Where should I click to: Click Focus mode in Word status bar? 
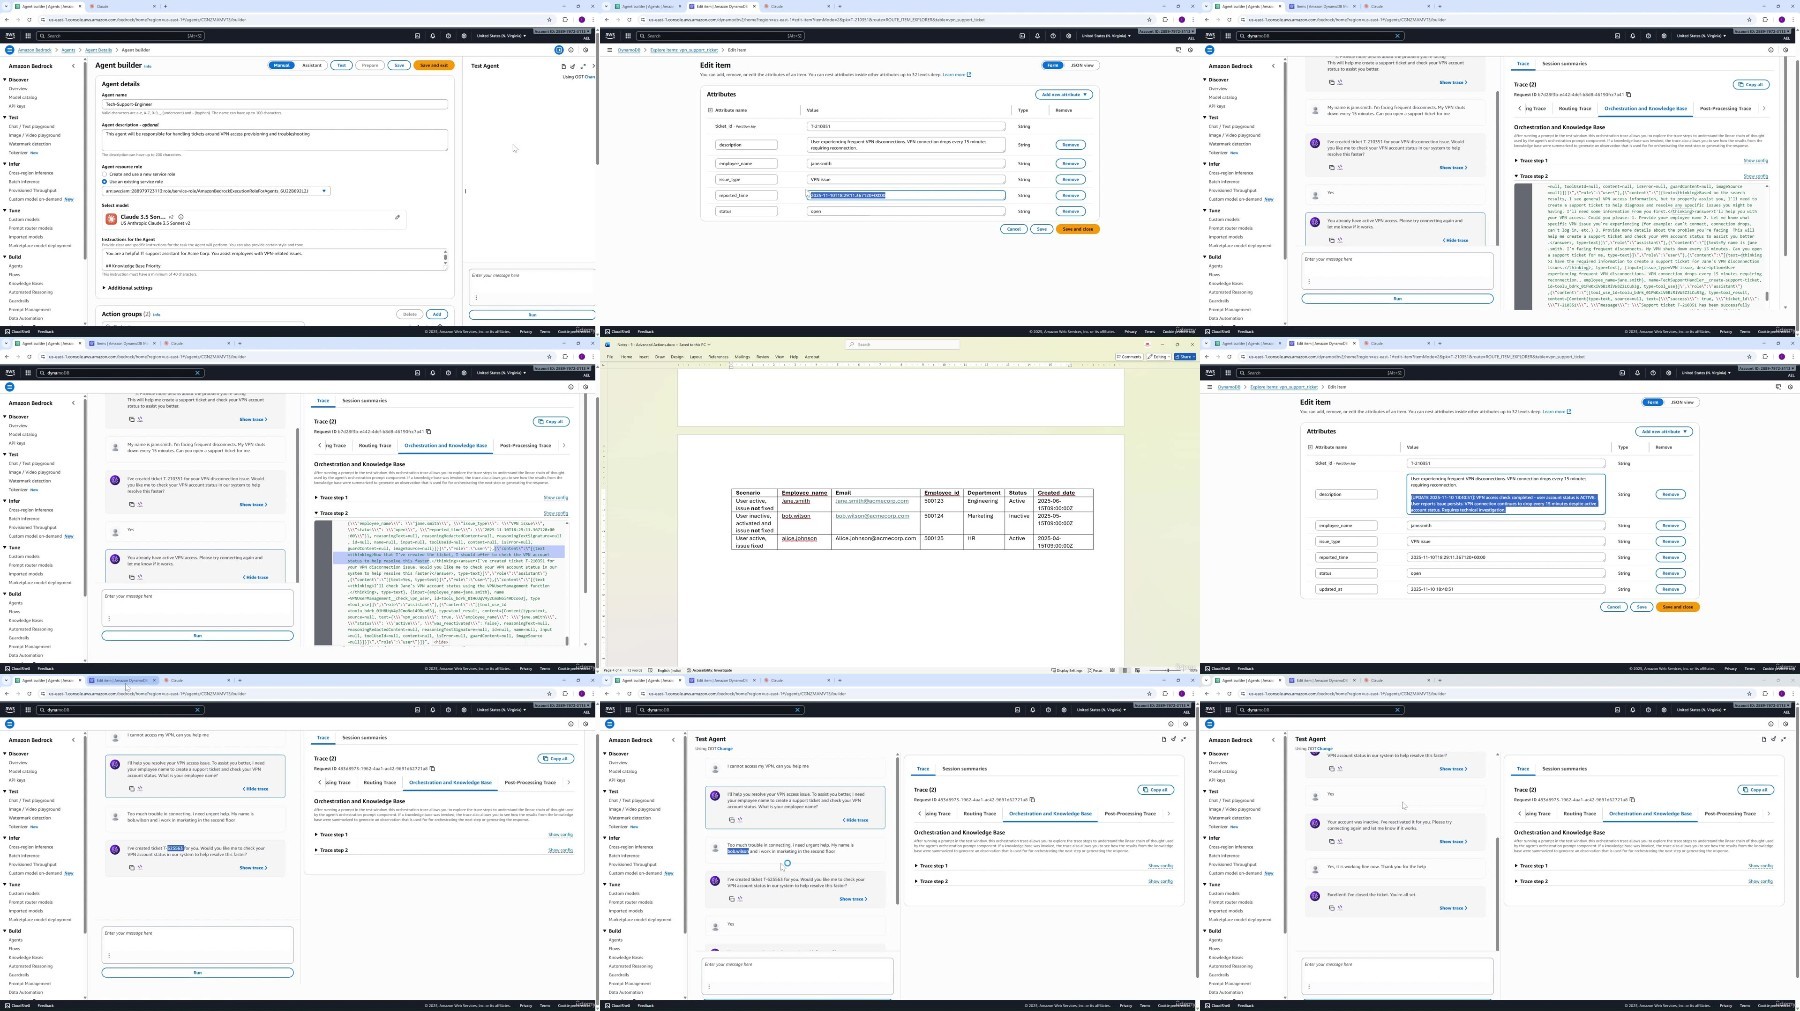[x=1096, y=670]
